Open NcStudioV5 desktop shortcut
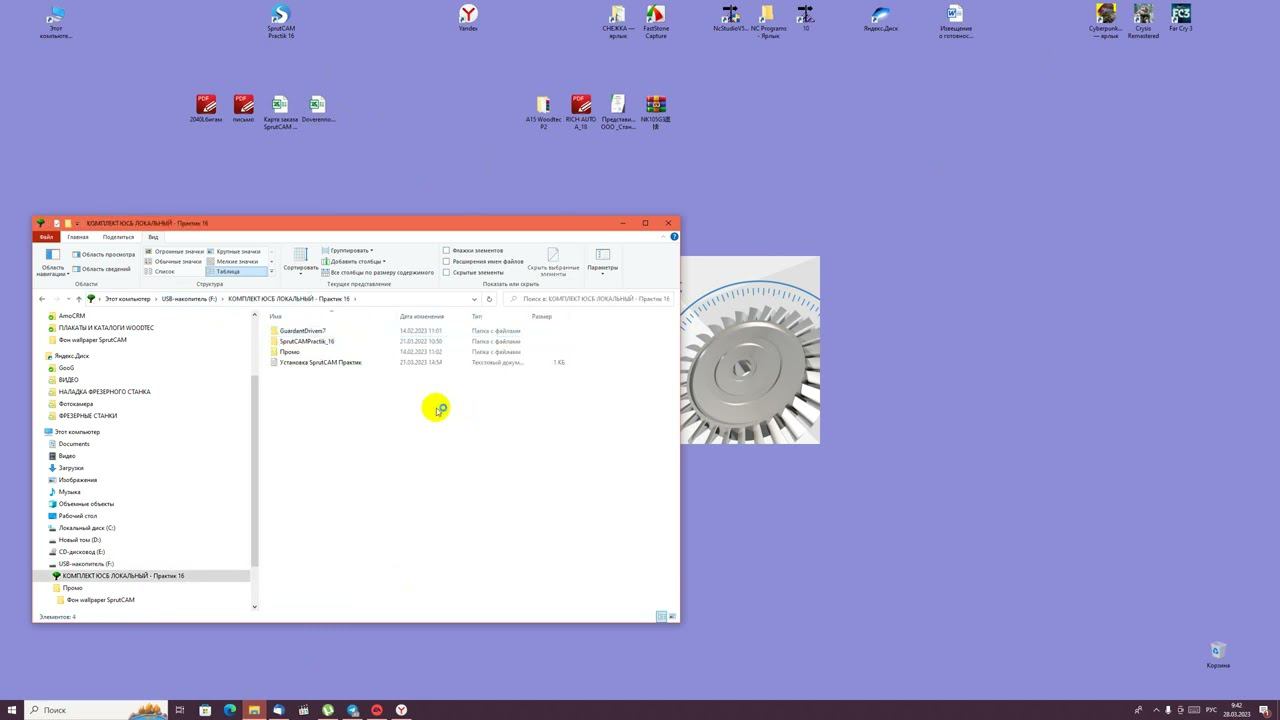The width and height of the screenshot is (1280, 720). pos(731,18)
